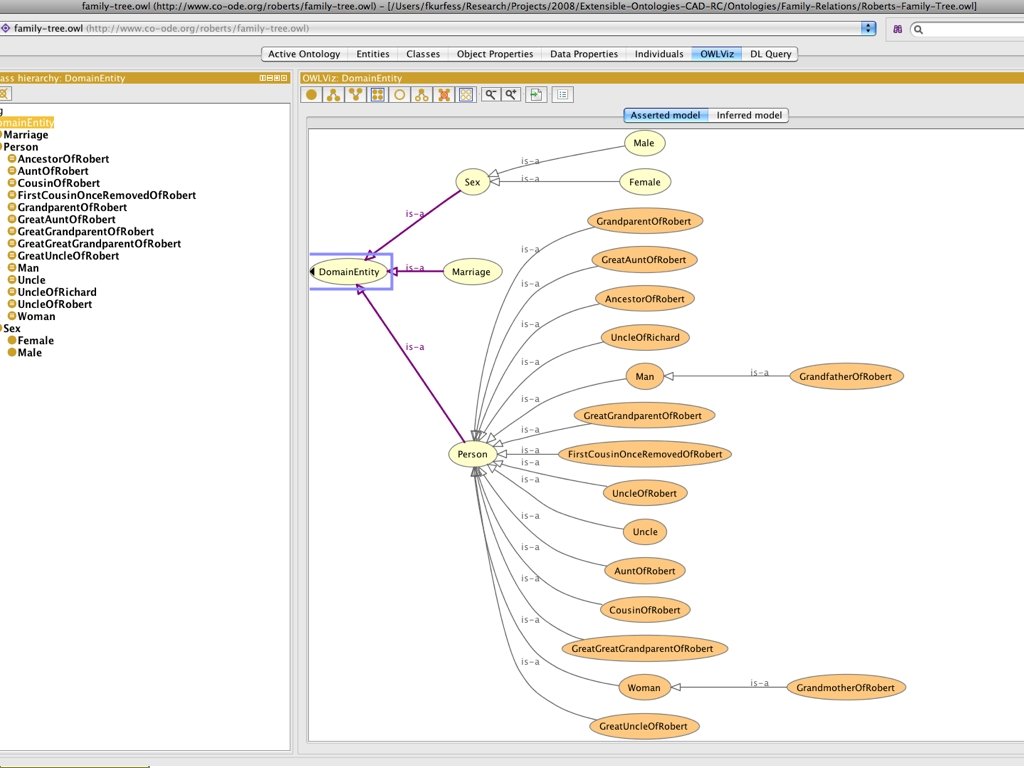This screenshot has height=768, width=1024.
Task: Switch to the Asserted model view
Action: click(x=665, y=115)
